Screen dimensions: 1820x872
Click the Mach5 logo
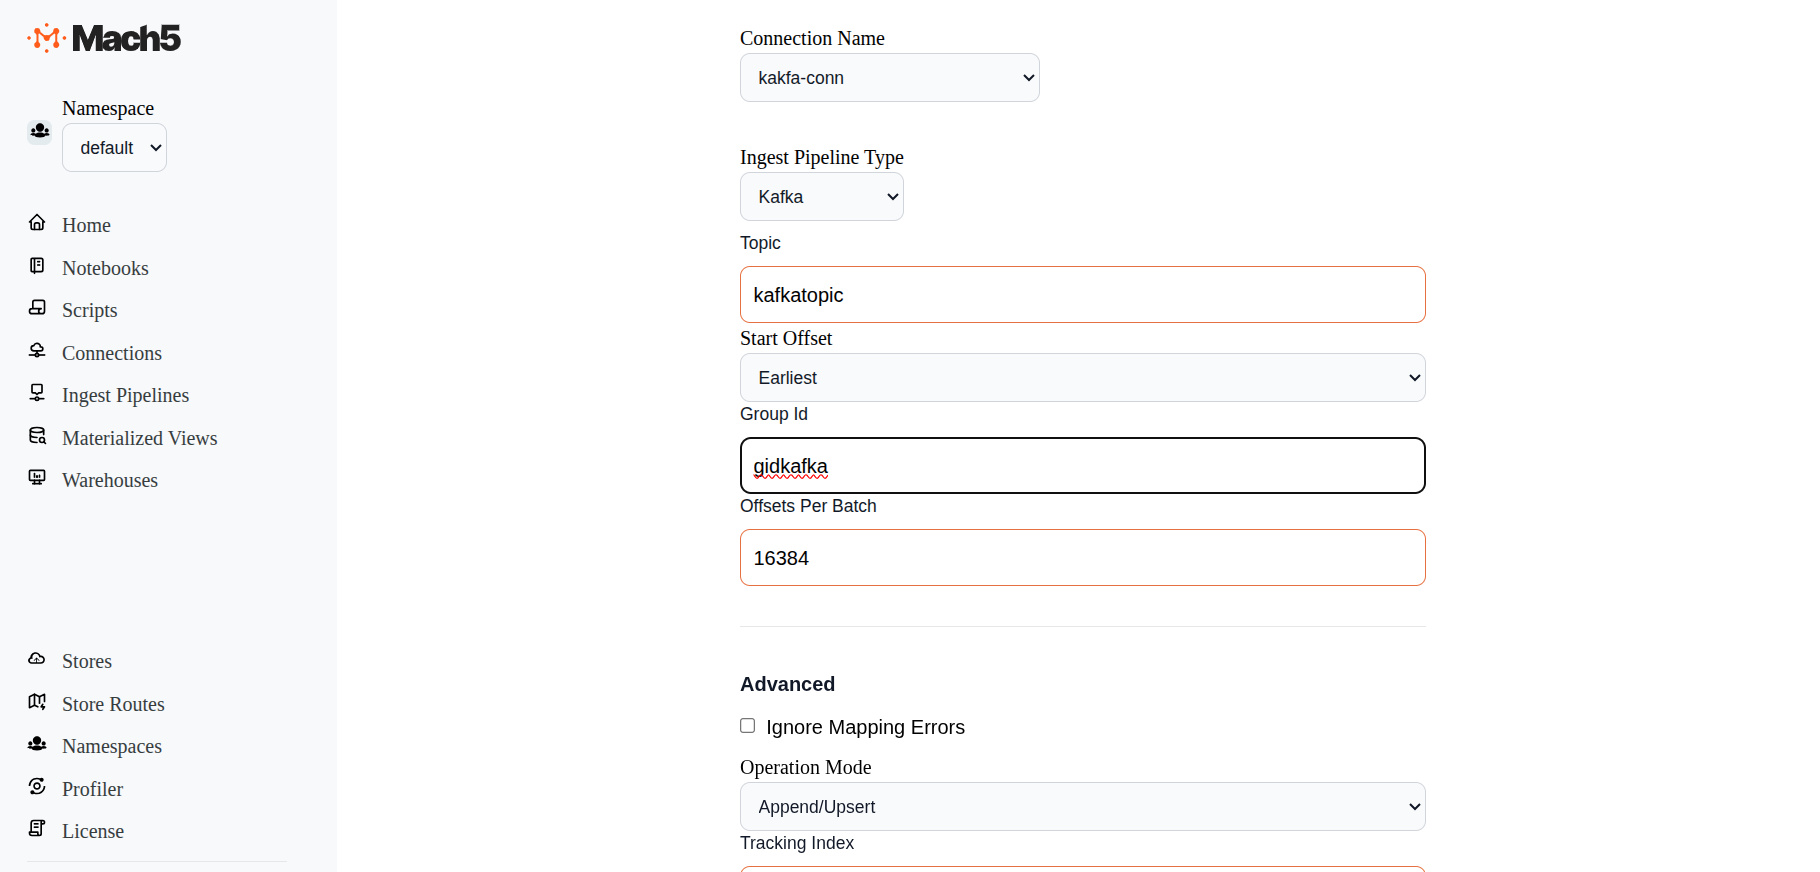click(x=104, y=38)
